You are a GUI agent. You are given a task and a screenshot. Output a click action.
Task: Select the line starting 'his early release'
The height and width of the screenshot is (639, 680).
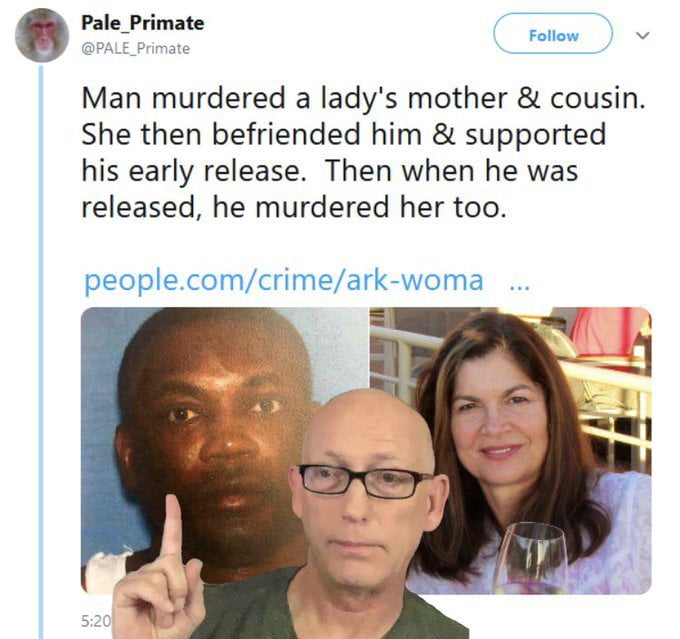click(x=330, y=171)
